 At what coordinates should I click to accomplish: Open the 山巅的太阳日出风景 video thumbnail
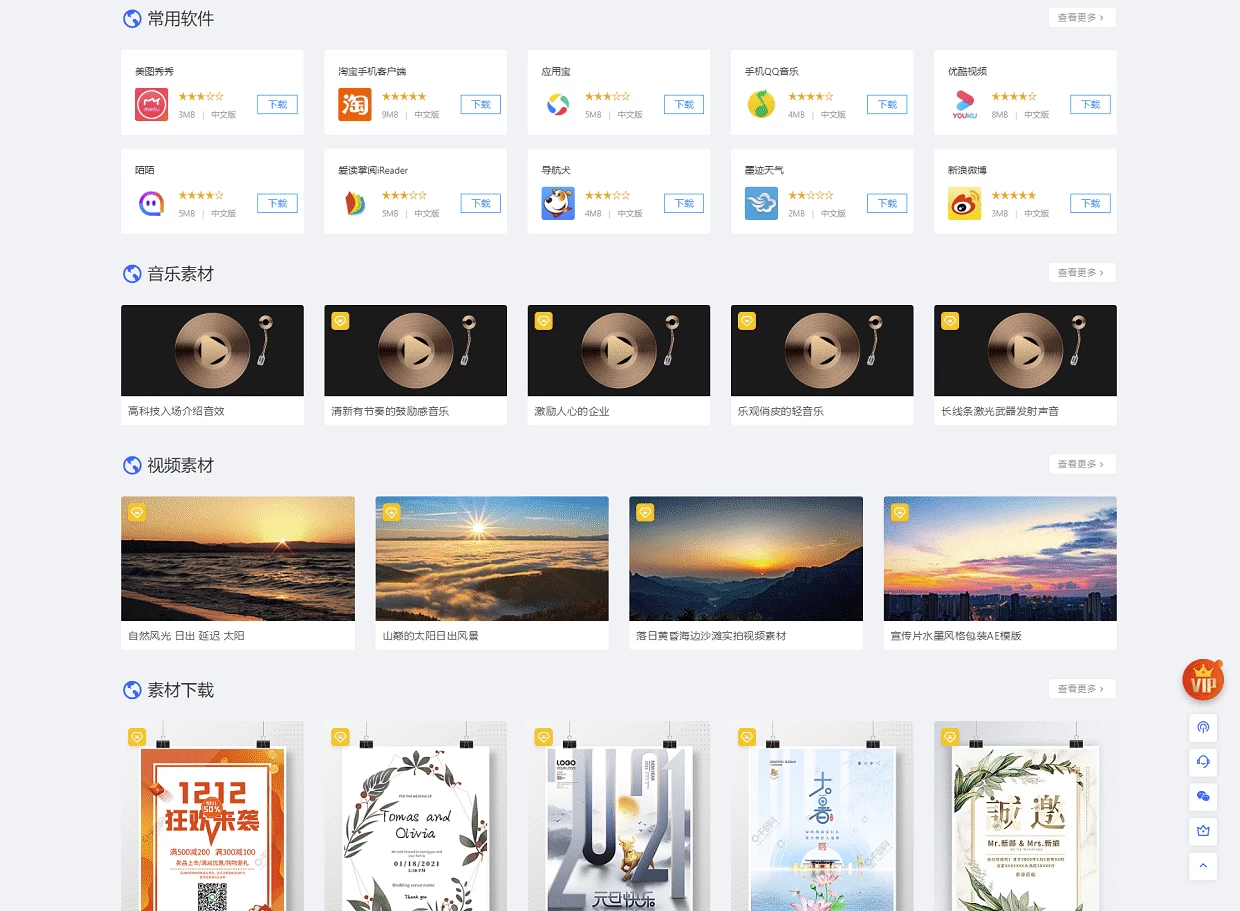coord(491,558)
